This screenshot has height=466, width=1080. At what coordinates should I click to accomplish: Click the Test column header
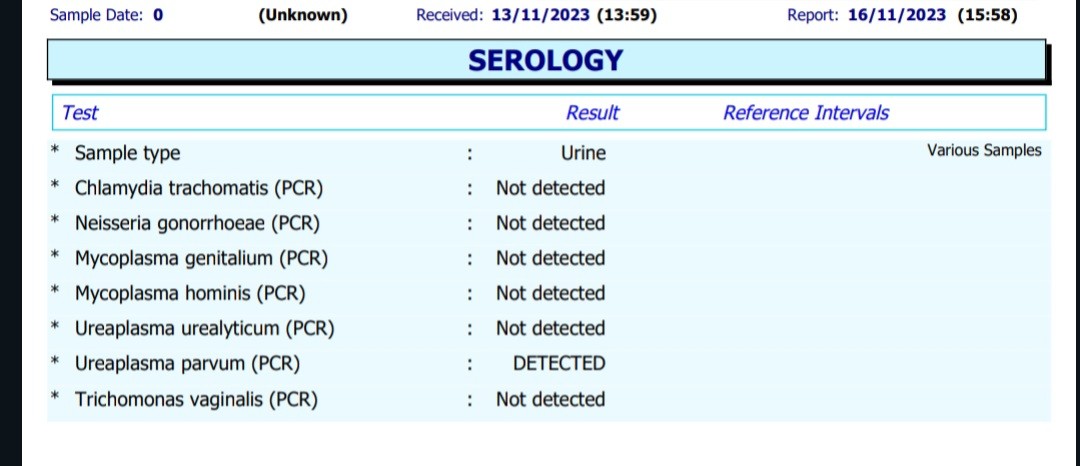pyautogui.click(x=80, y=113)
